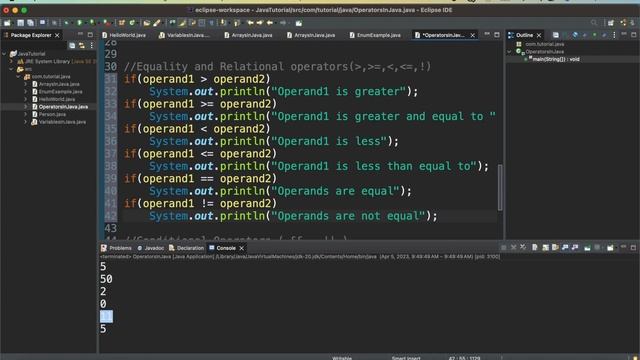Image resolution: width=640 pixels, height=360 pixels.
Task: Expand the JRE System Library node
Action: [11, 61]
